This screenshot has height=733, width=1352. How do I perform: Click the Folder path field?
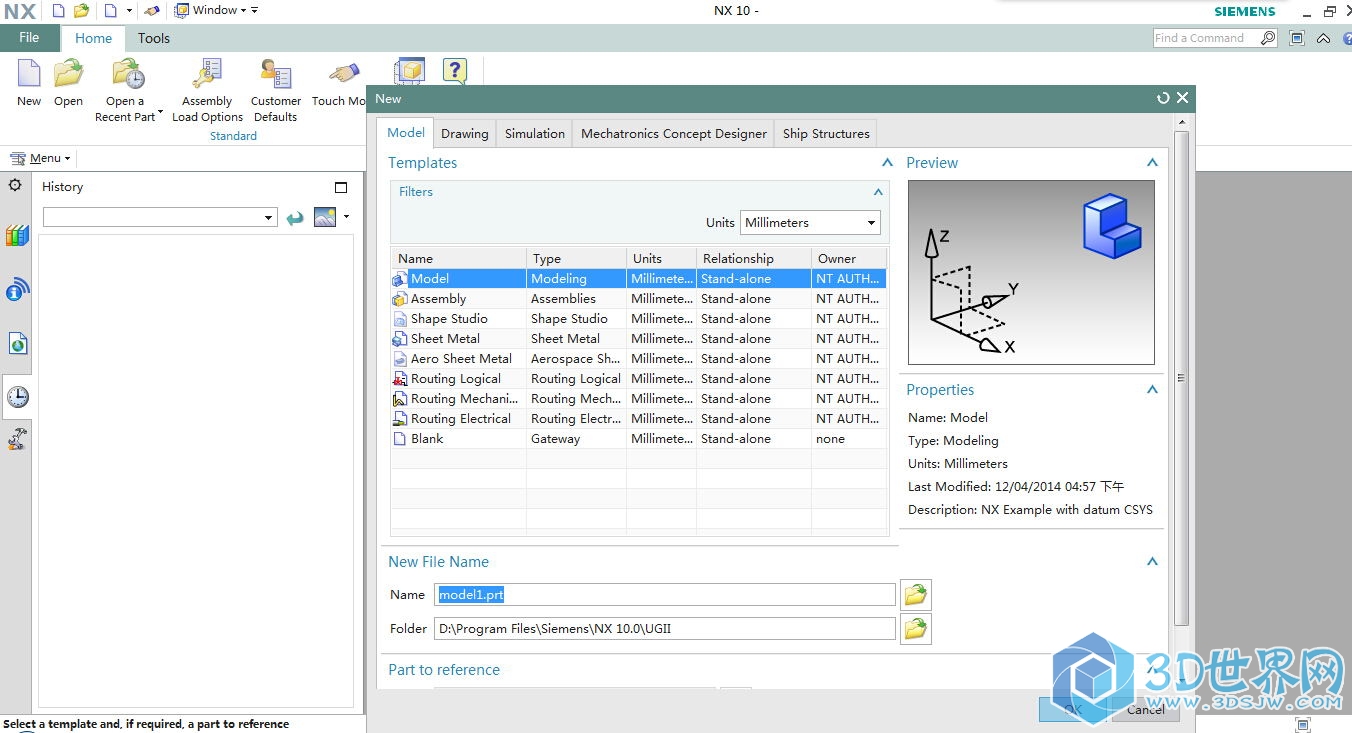[x=665, y=629]
